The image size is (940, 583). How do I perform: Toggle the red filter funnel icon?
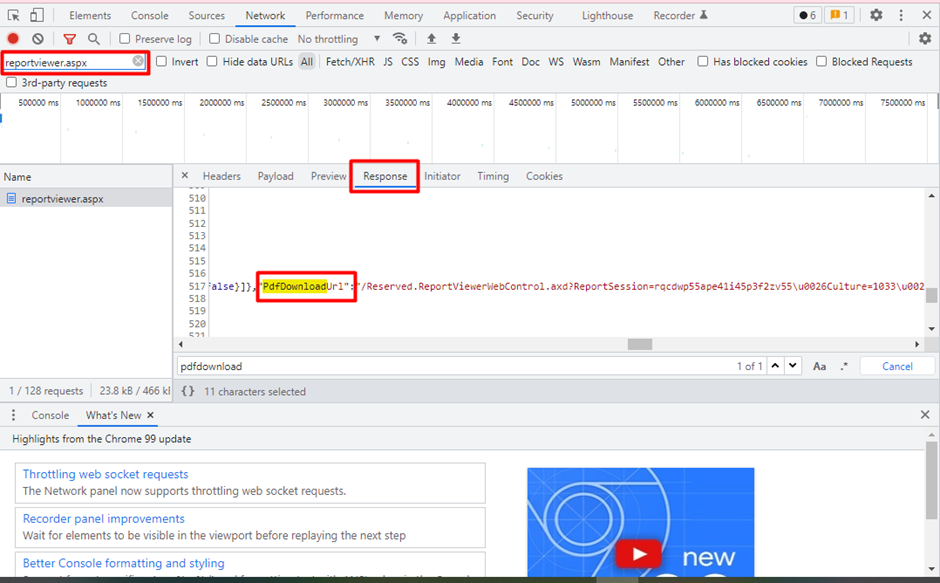coord(70,39)
